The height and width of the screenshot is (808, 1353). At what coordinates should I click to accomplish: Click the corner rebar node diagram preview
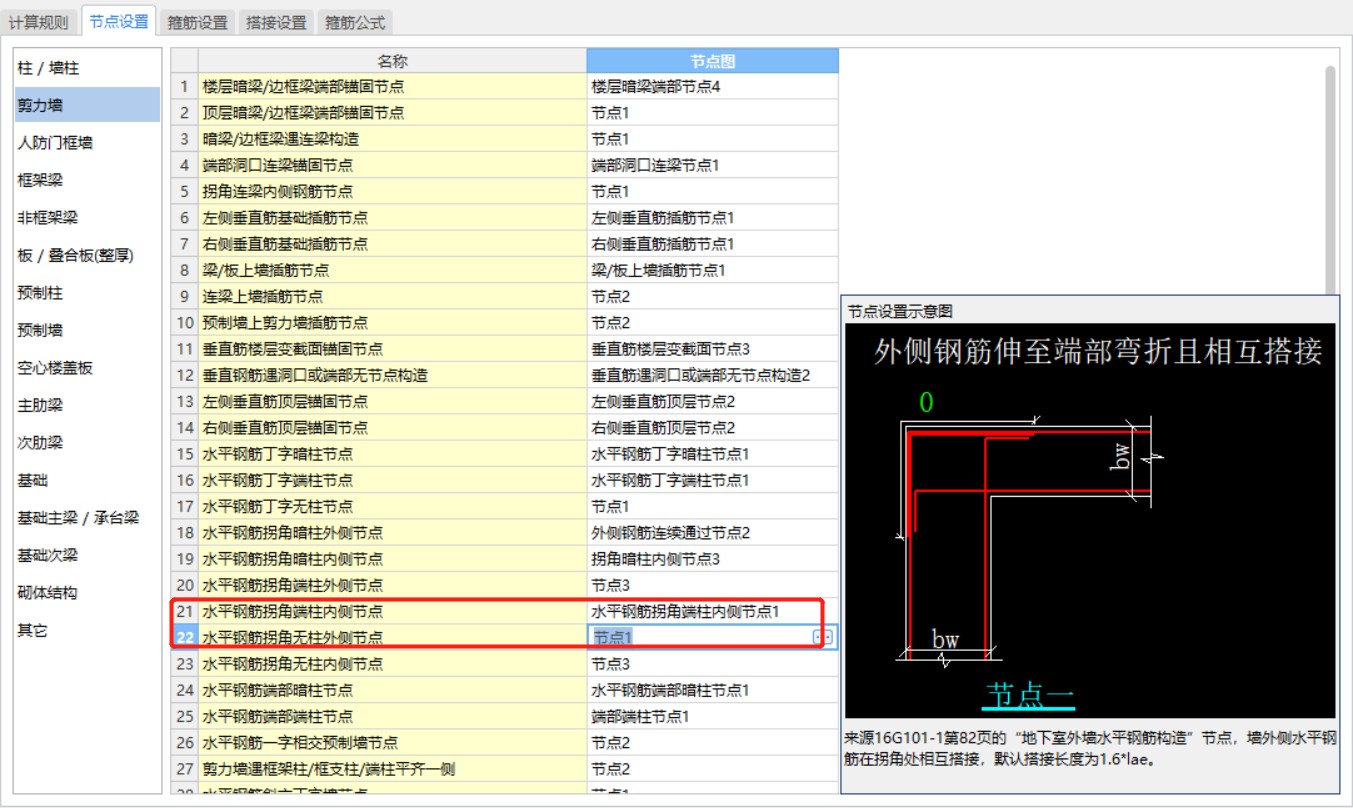(x=1090, y=520)
